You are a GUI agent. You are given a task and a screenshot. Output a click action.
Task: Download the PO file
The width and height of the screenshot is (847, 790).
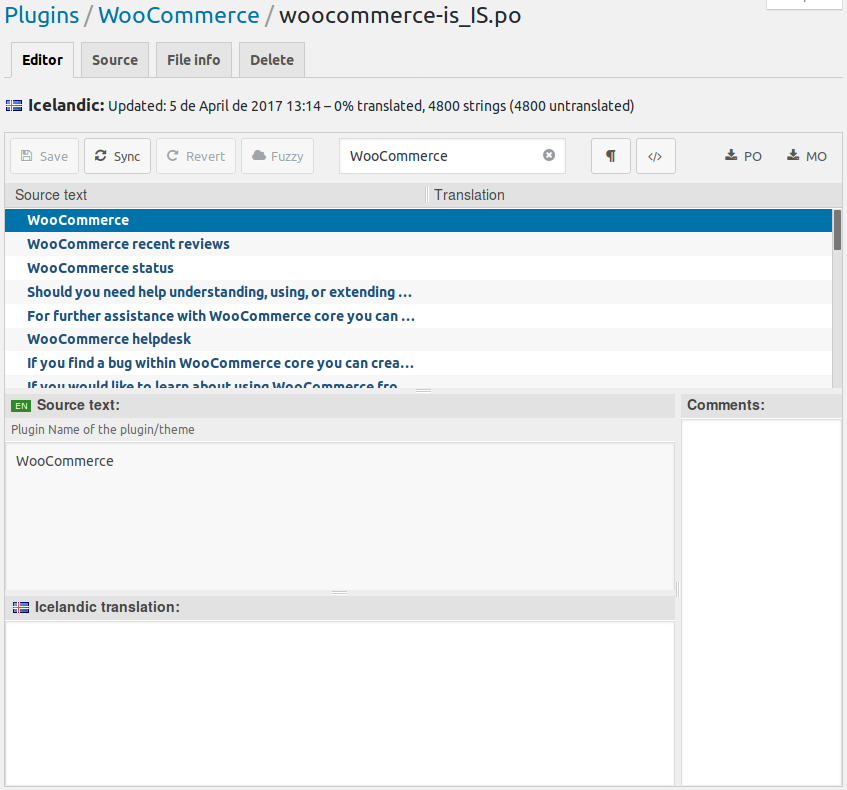click(743, 156)
